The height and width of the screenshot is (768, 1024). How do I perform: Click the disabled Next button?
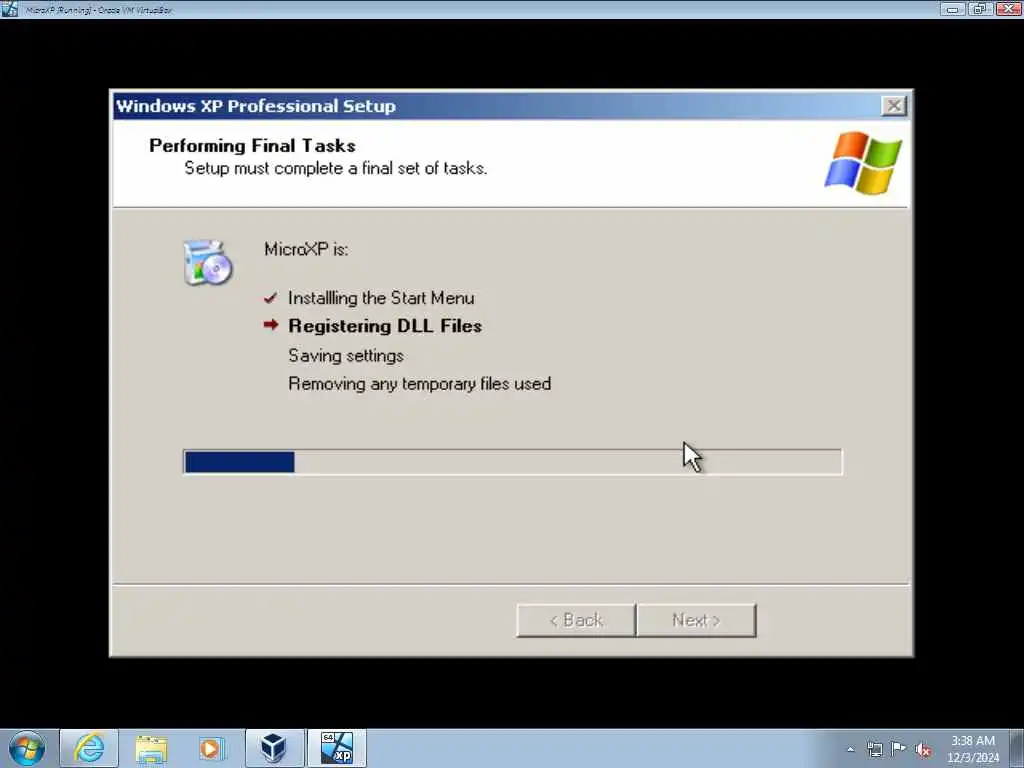(696, 620)
